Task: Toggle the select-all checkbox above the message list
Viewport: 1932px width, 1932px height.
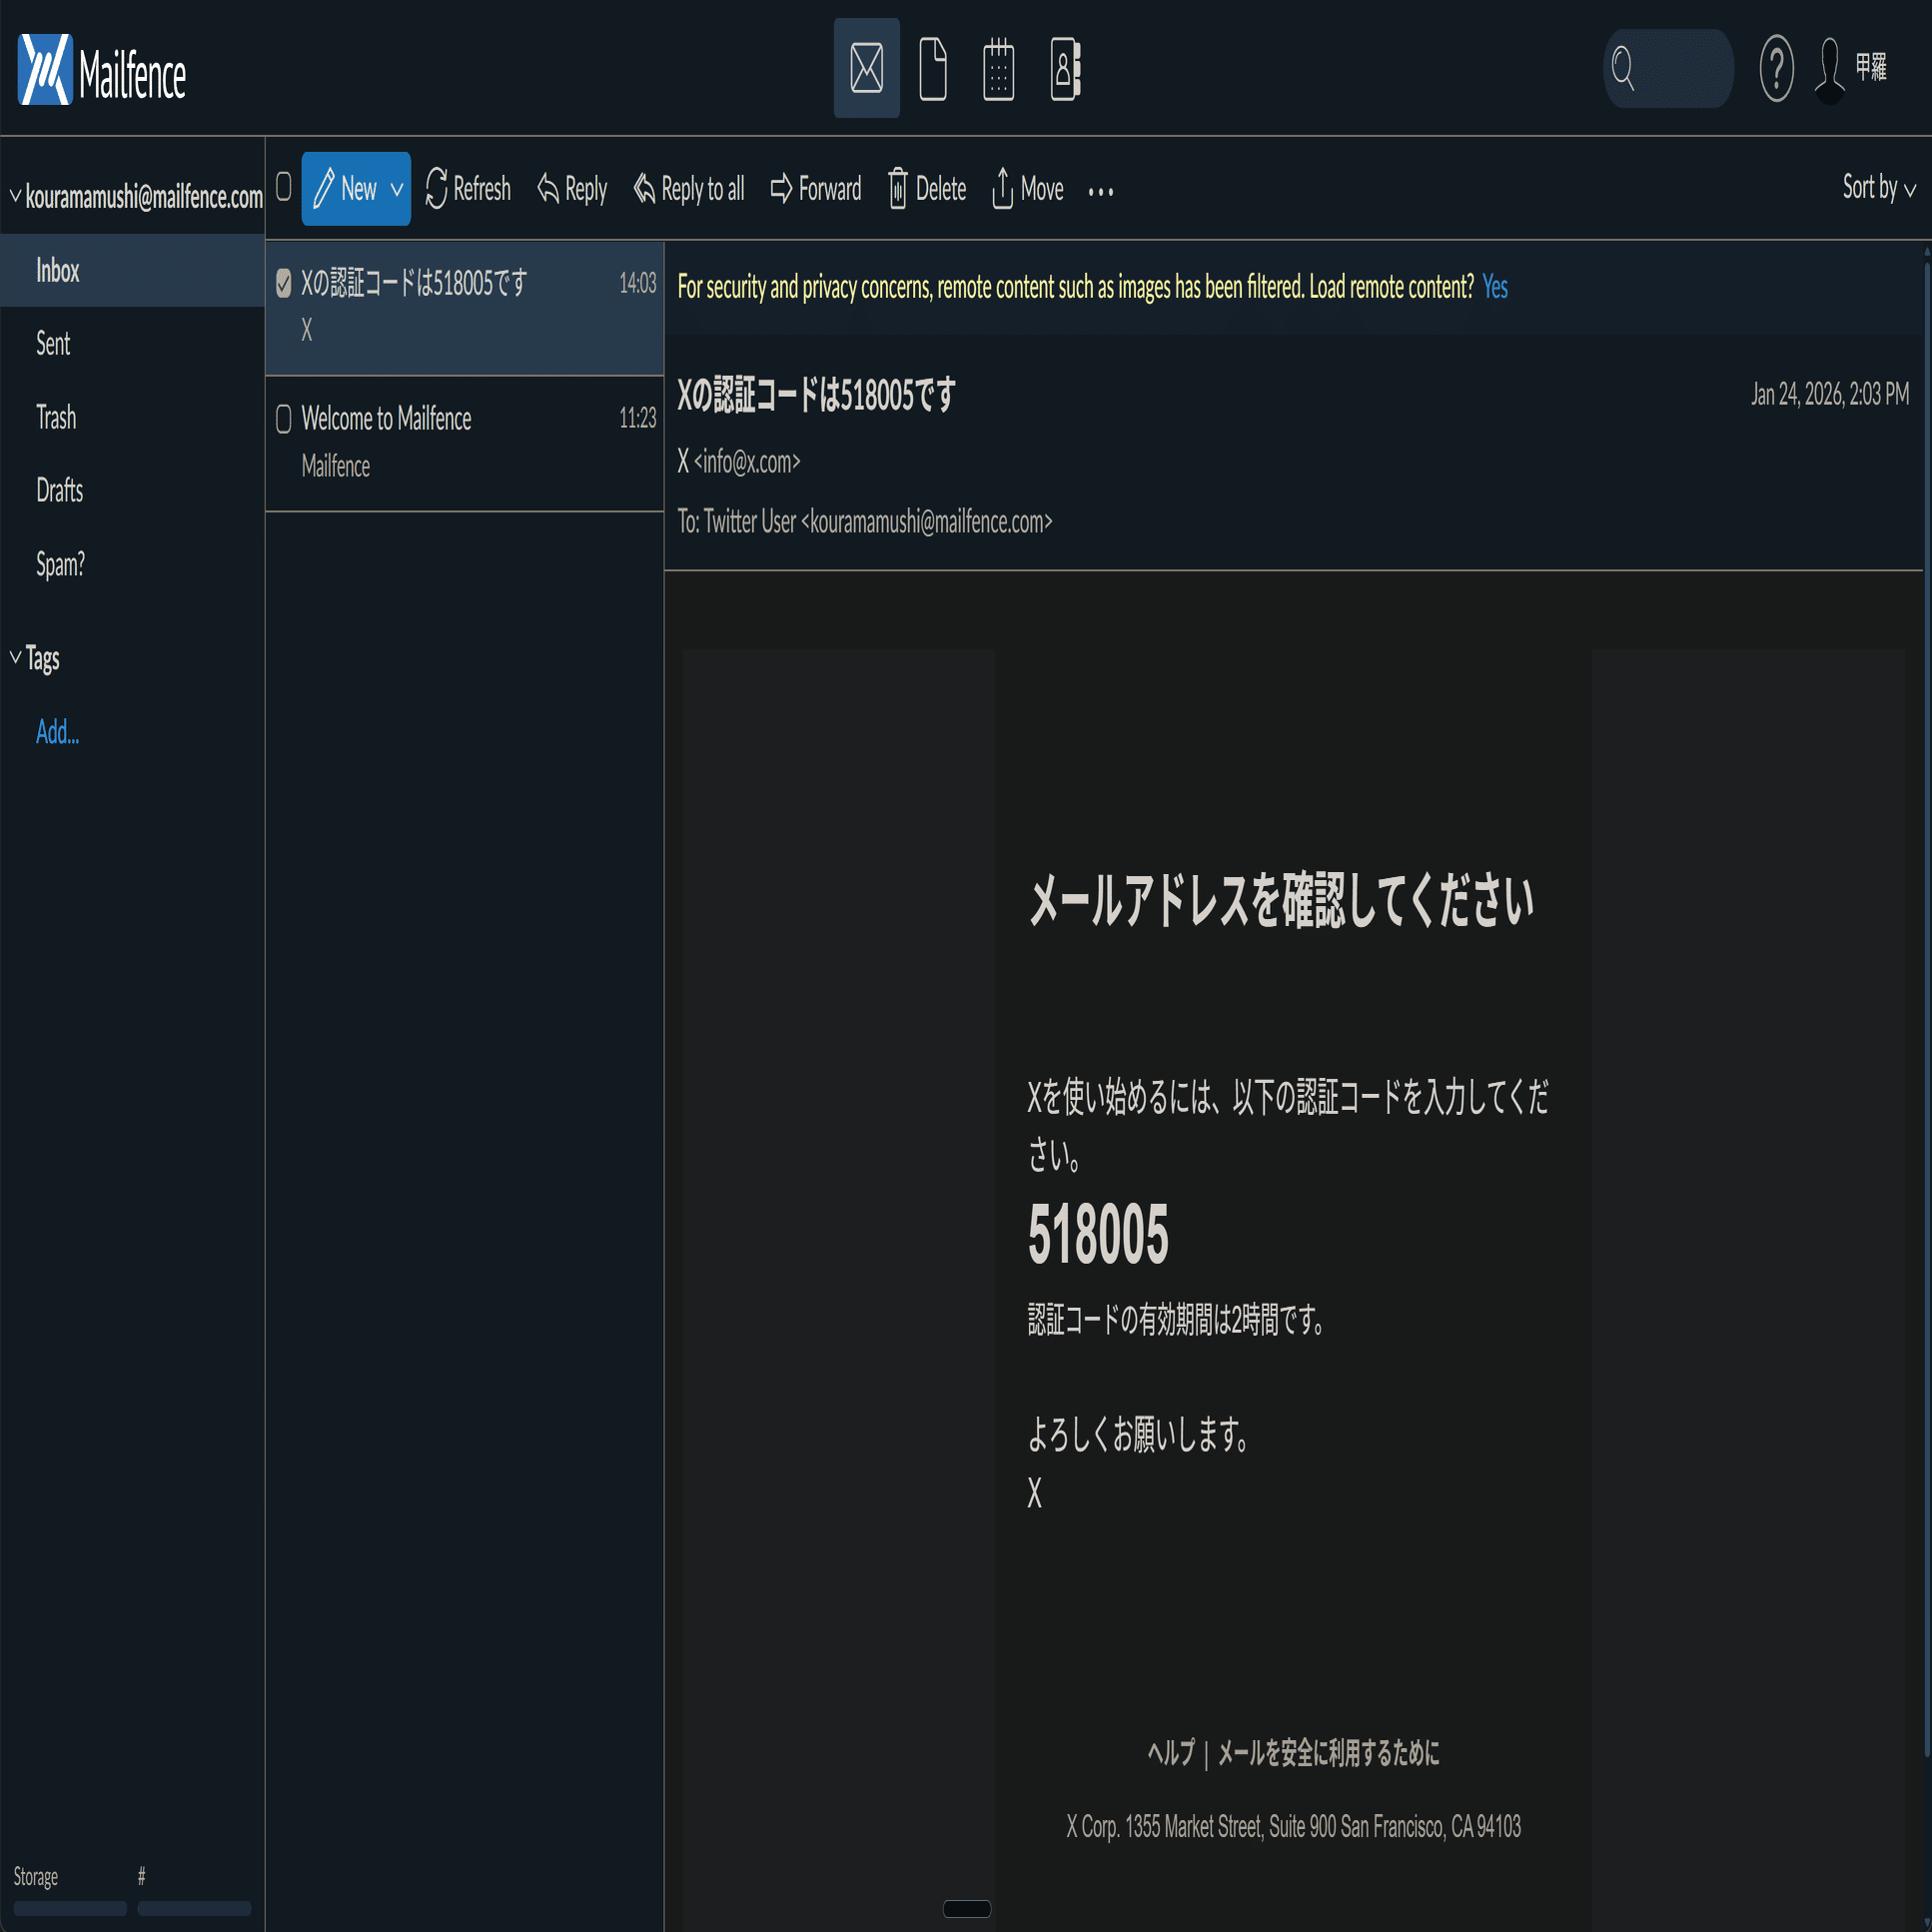Action: click(283, 187)
